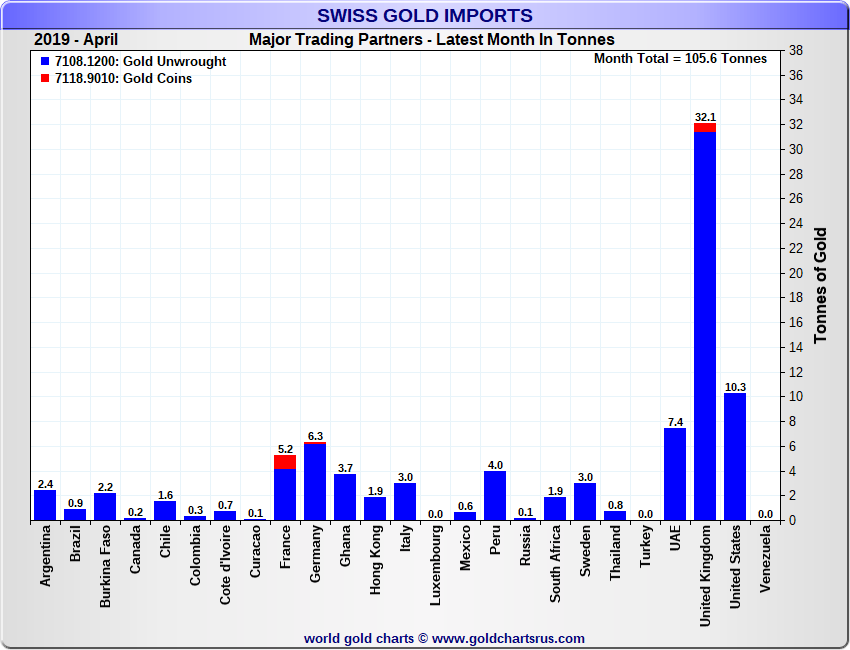The width and height of the screenshot is (850, 650).
Task: Click the Germany bar labeled 6.3
Action: [x=315, y=482]
